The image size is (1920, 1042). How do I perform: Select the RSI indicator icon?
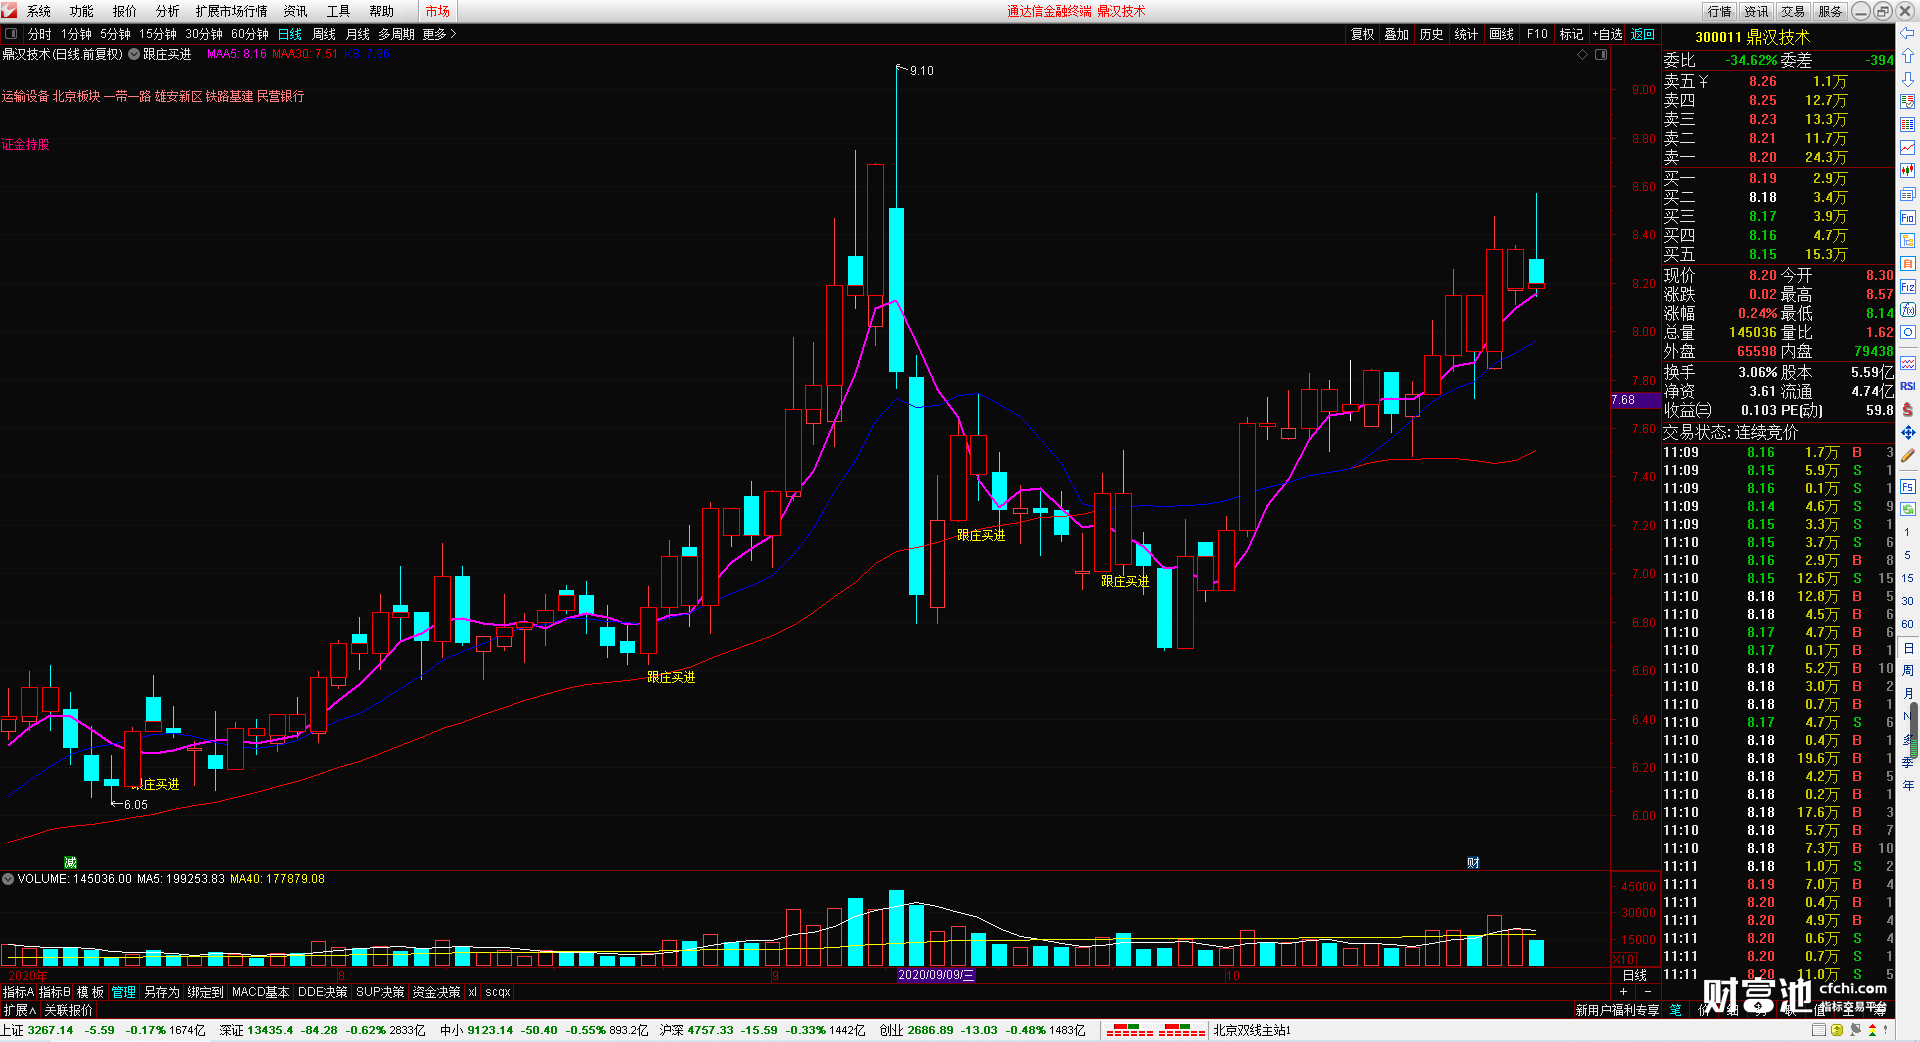click(1907, 386)
